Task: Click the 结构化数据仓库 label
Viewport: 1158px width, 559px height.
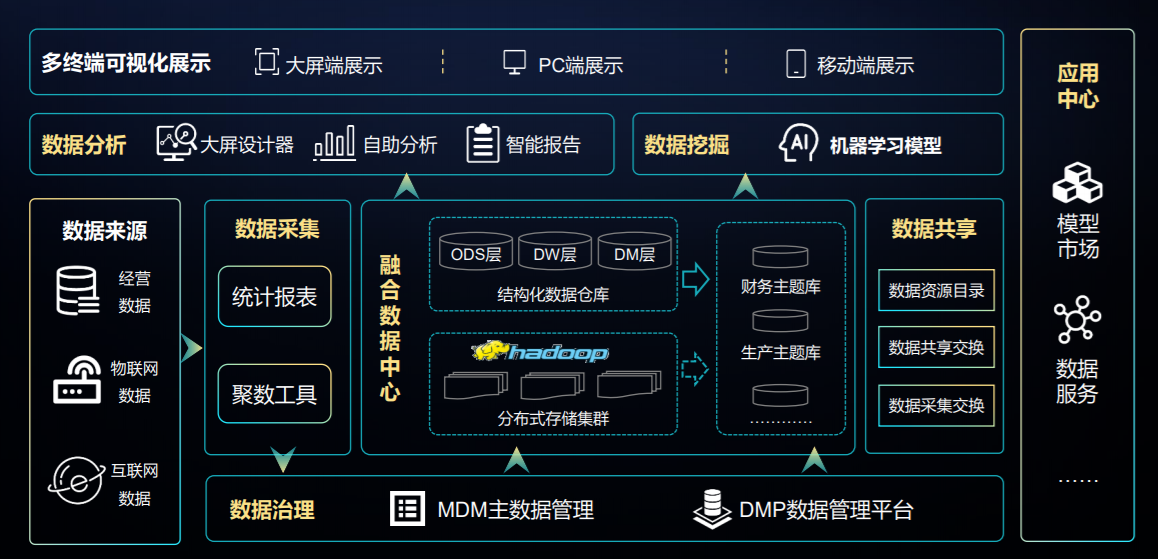Action: tap(553, 295)
